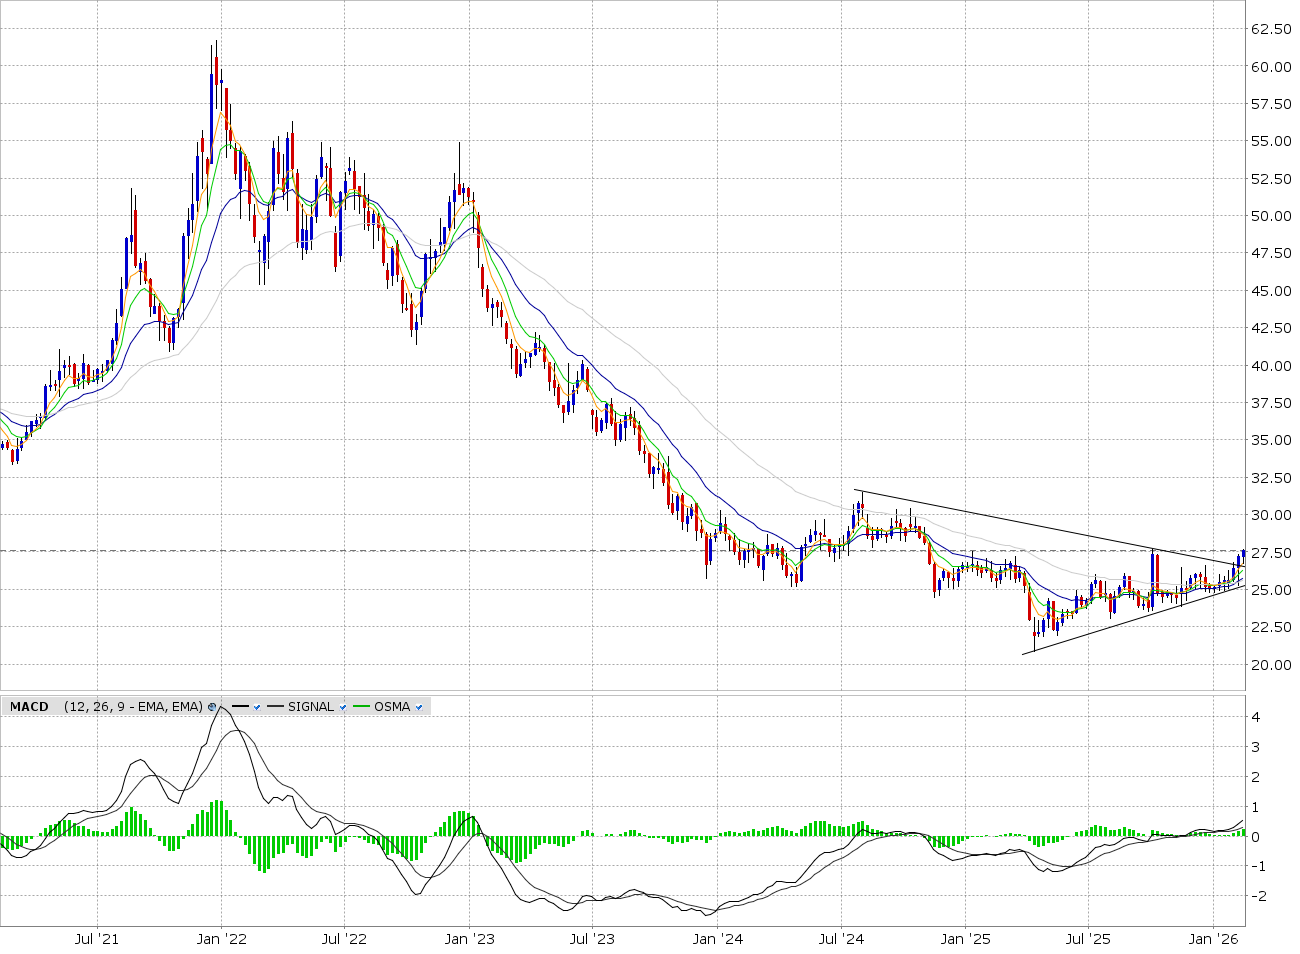
Task: Click the SIGNAL legend label
Action: [310, 707]
